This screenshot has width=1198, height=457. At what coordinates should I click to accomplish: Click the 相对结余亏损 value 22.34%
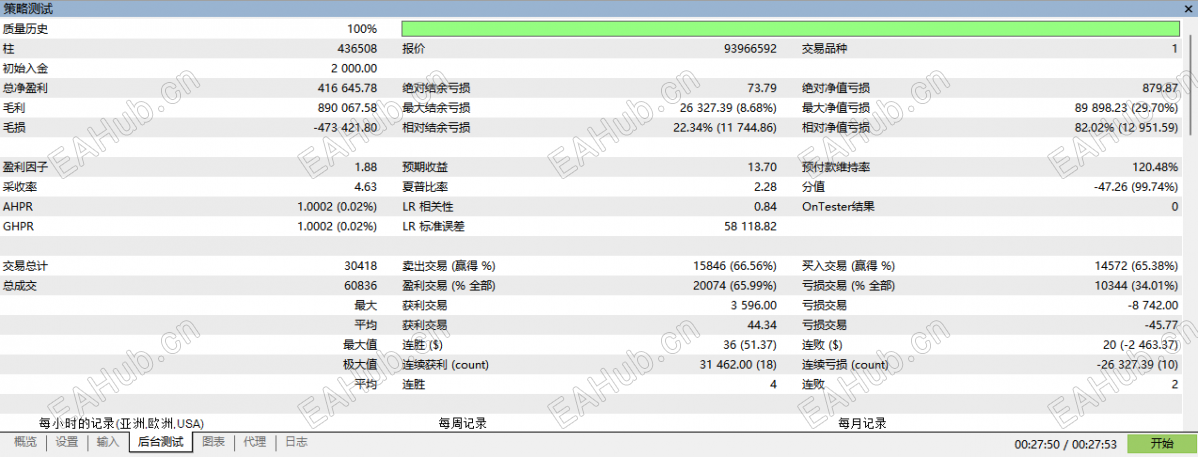[726, 128]
